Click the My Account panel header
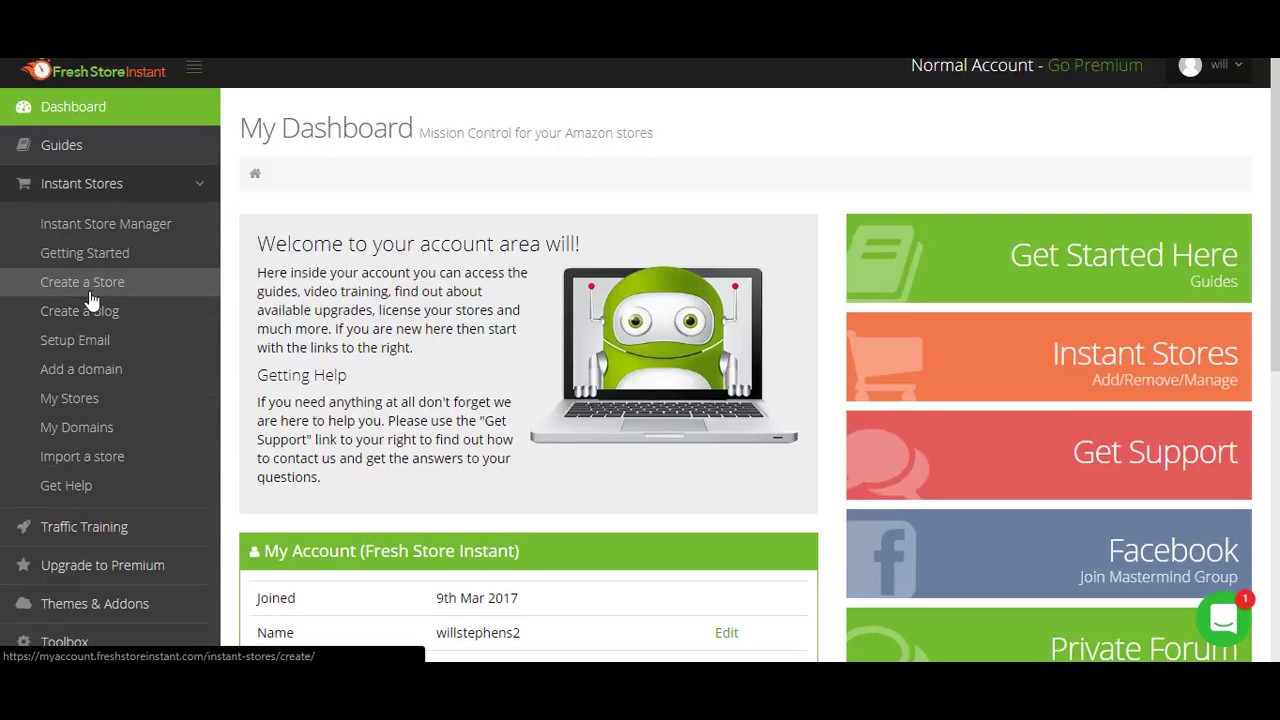Screen dimensions: 1280x720 coord(529,551)
